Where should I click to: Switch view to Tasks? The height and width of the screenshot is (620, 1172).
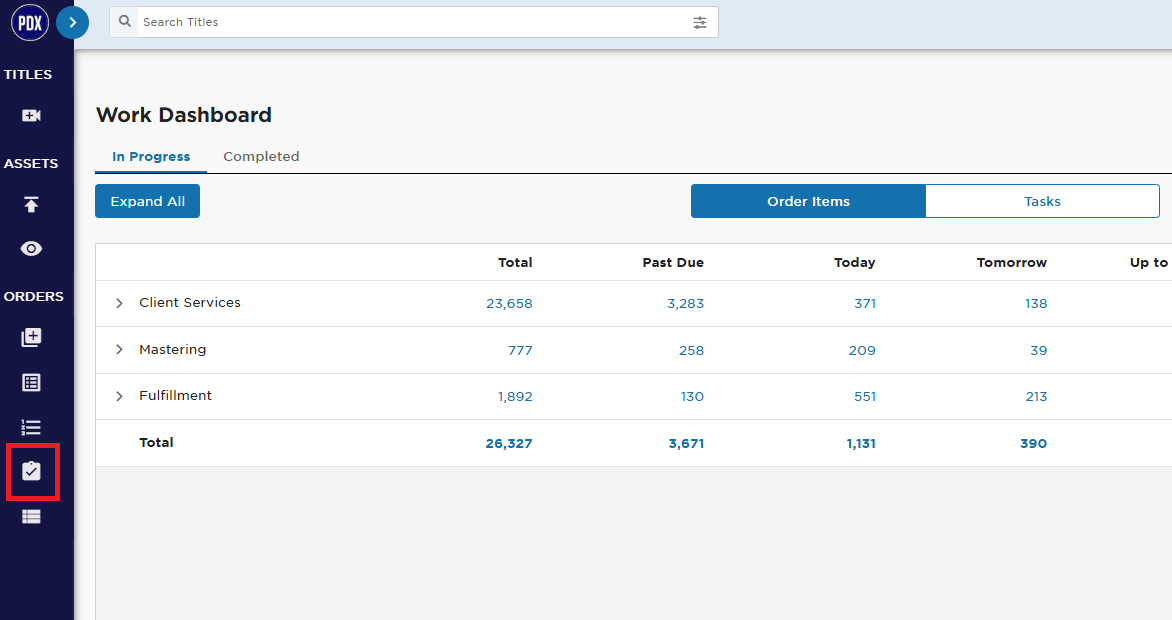(1042, 201)
